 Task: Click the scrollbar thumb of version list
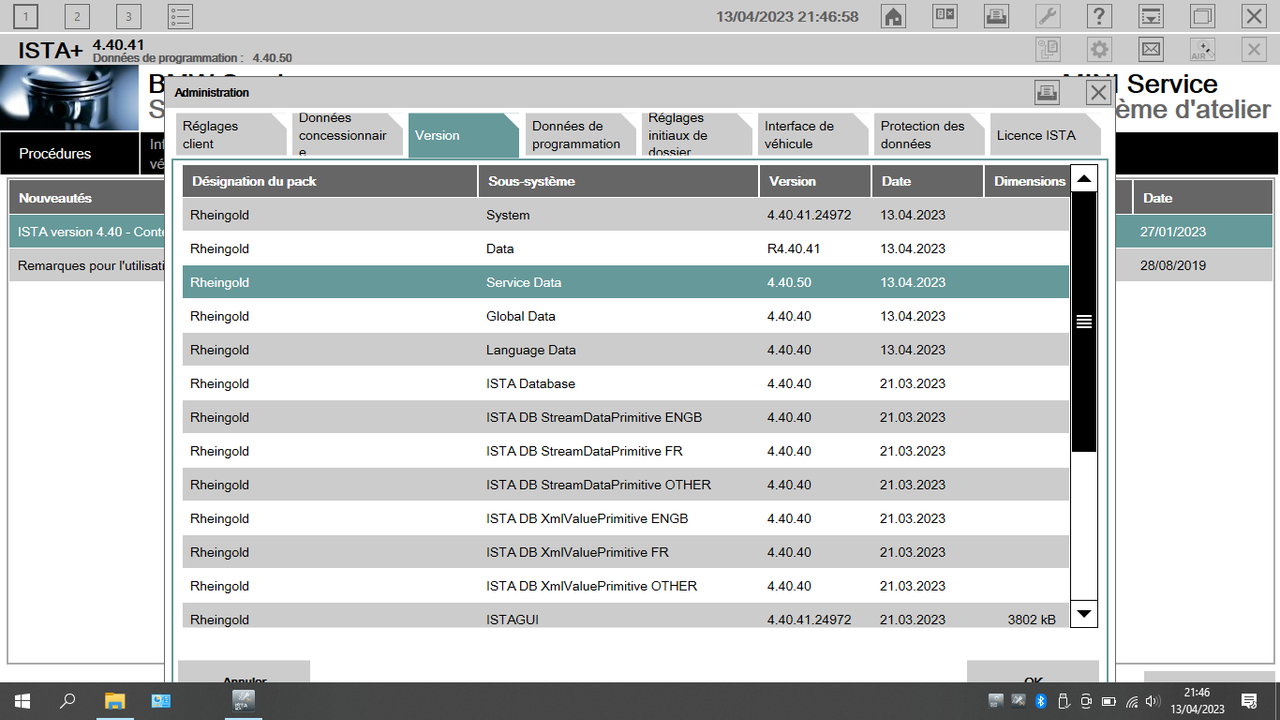coord(1084,322)
